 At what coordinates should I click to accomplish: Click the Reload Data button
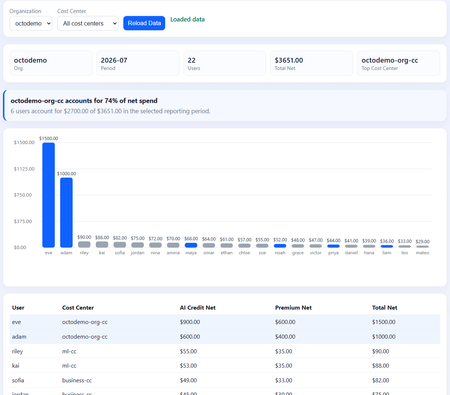(x=144, y=23)
